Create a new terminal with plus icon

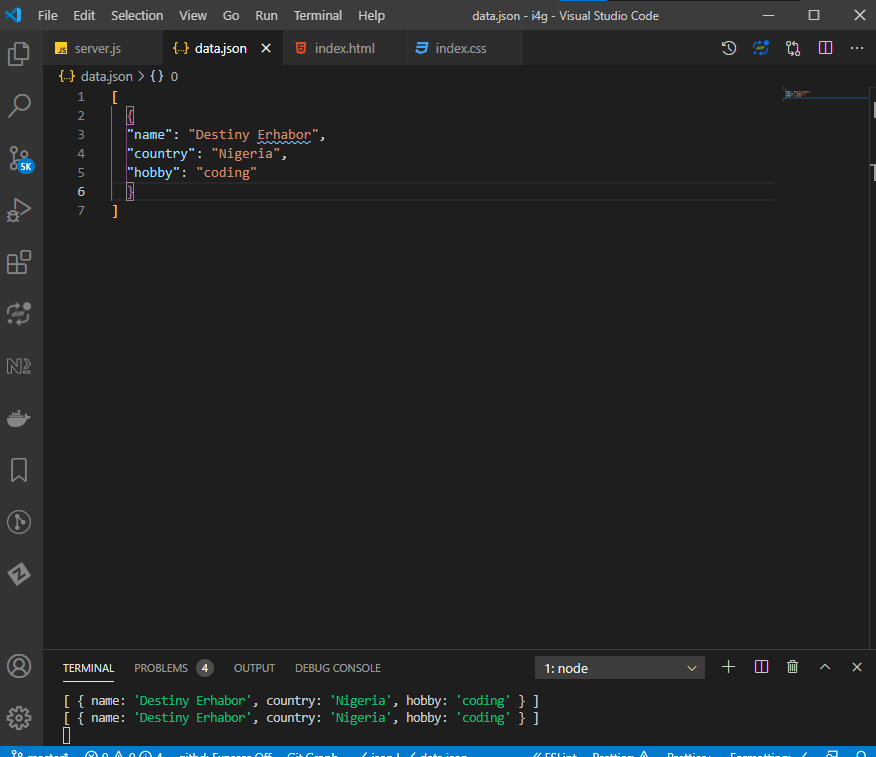[728, 667]
